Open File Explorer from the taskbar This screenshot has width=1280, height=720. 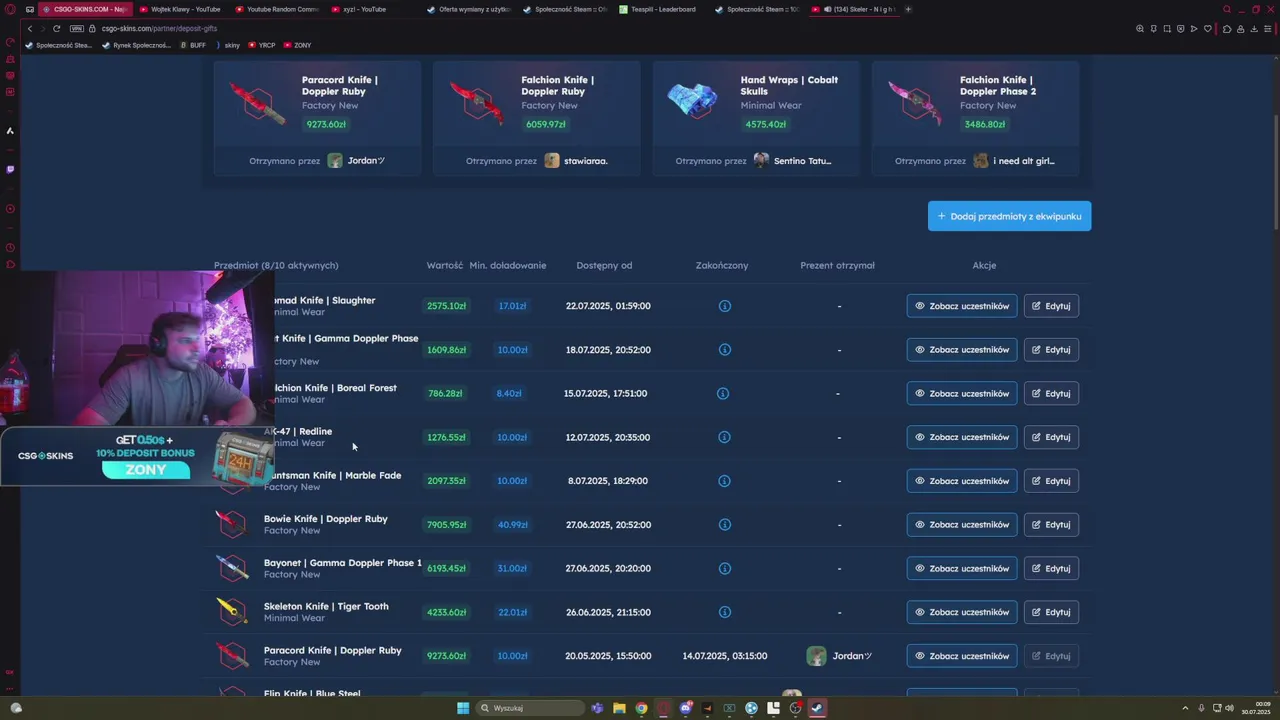(x=619, y=708)
